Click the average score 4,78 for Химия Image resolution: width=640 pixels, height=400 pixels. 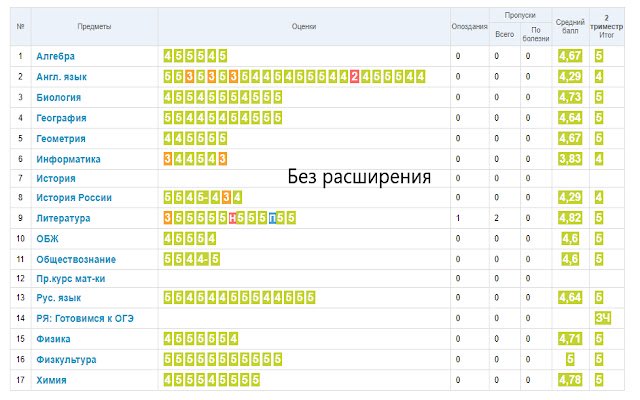570,380
